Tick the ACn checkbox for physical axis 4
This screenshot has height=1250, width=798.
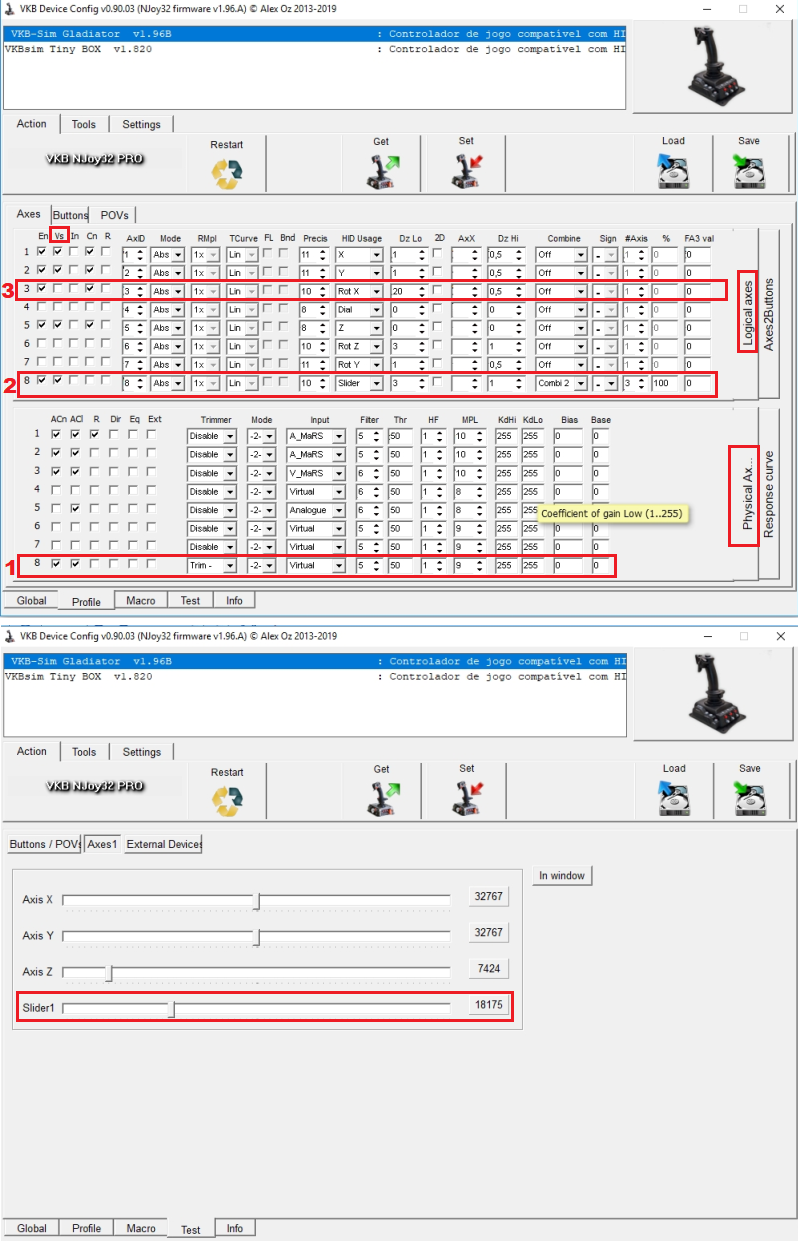(x=57, y=490)
